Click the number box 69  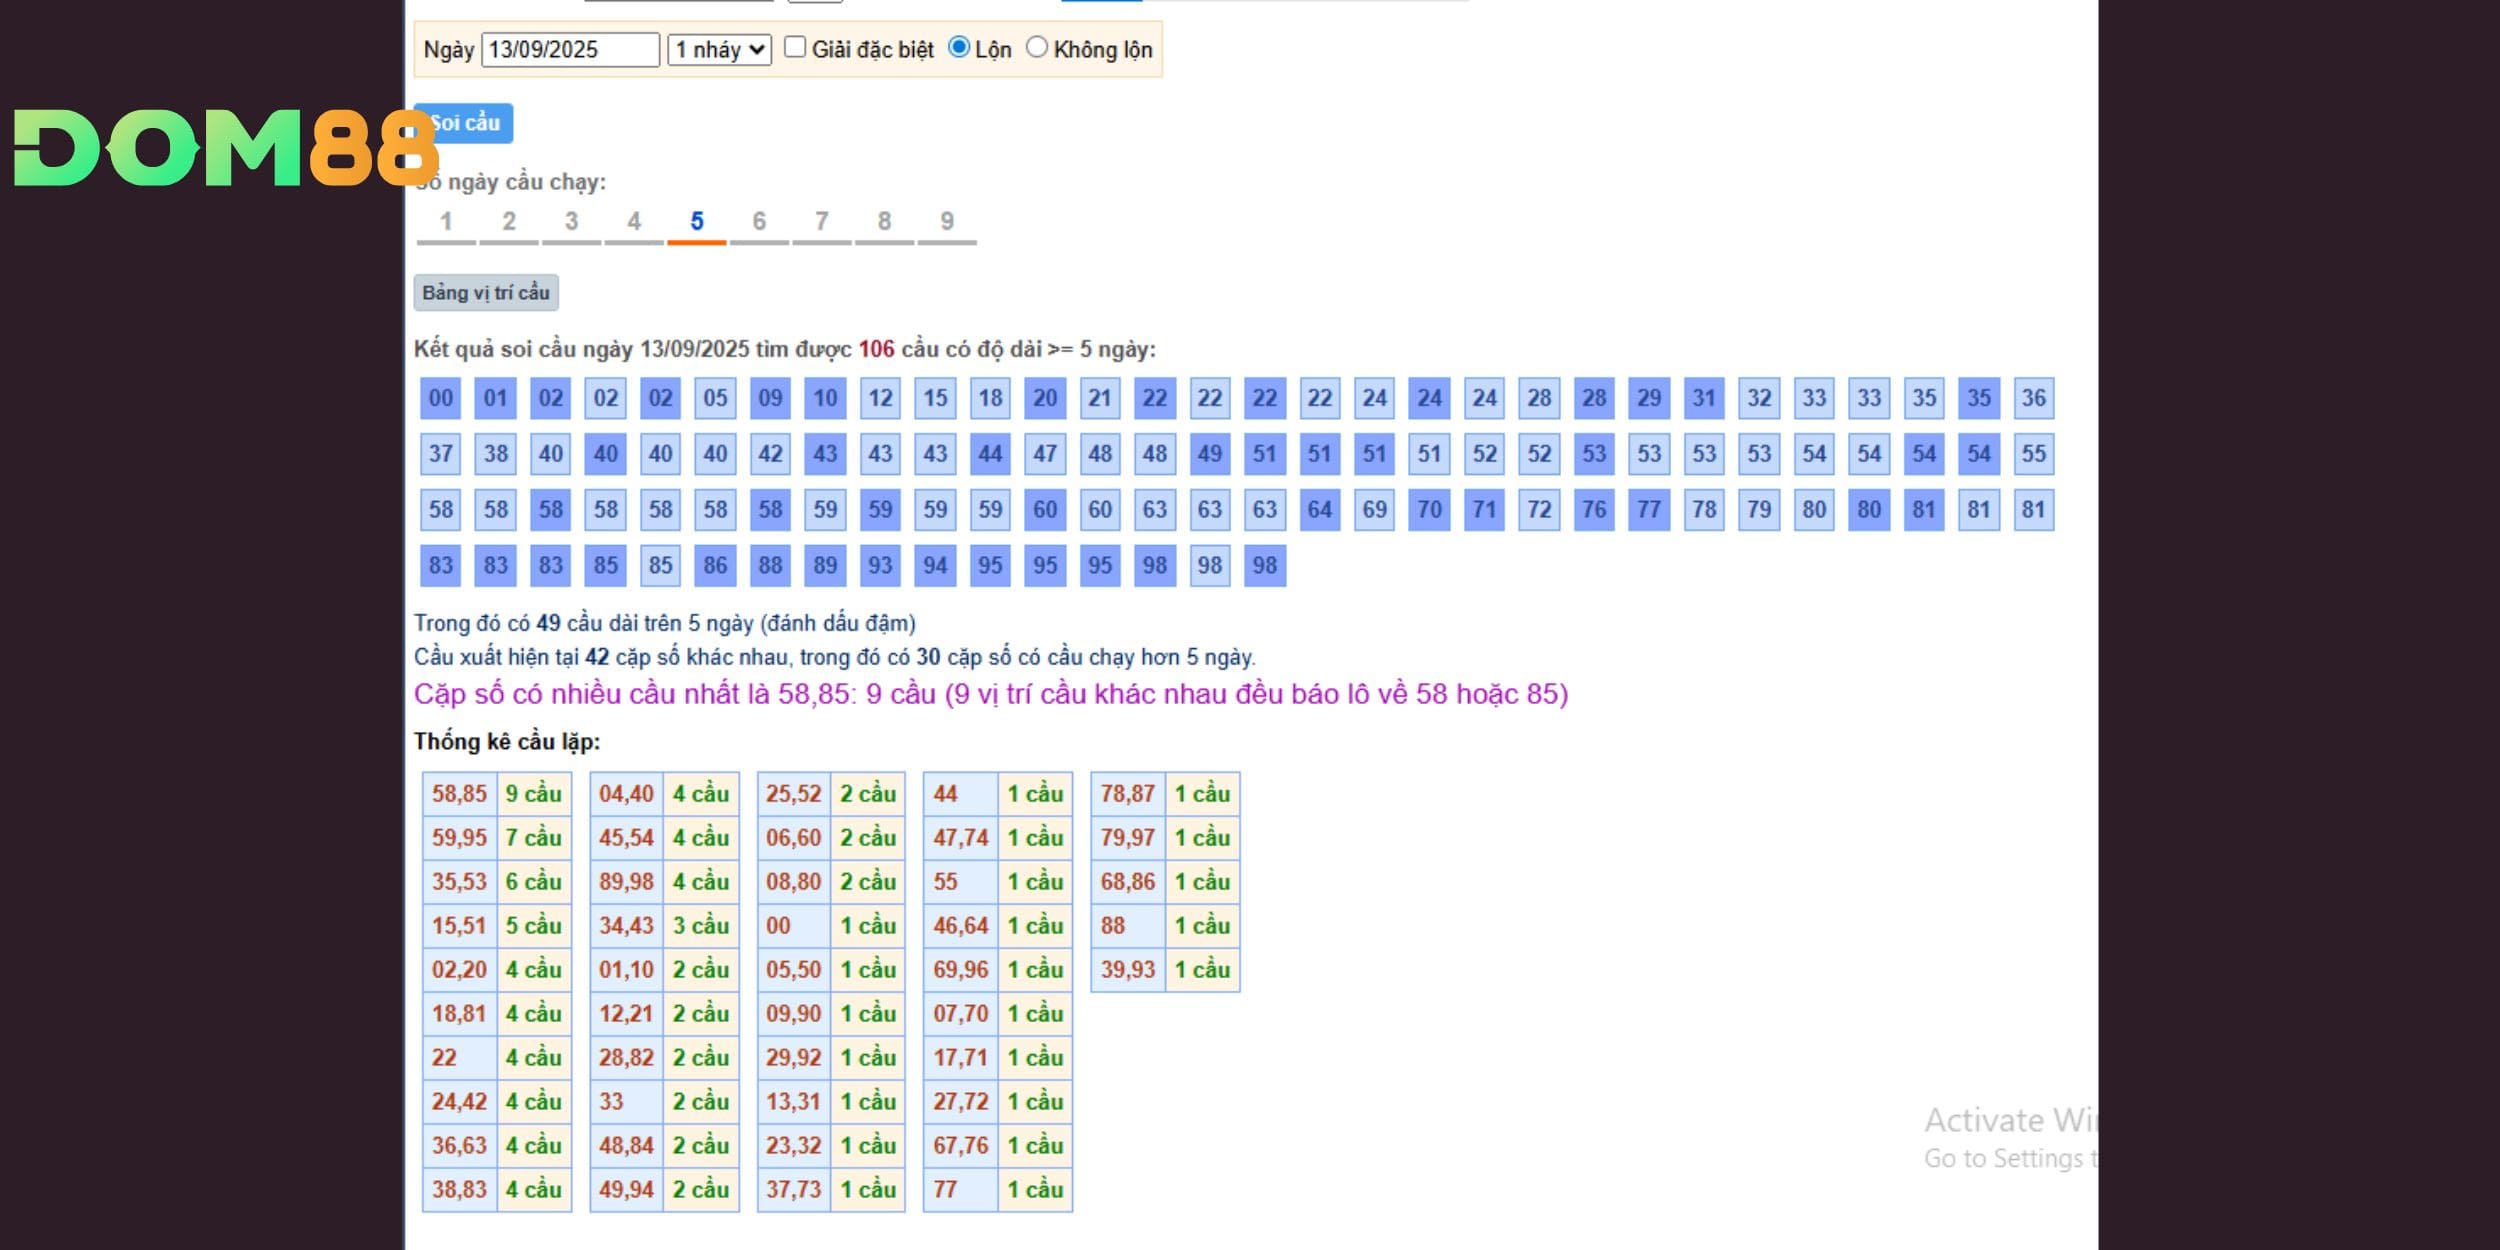[x=1375, y=510]
